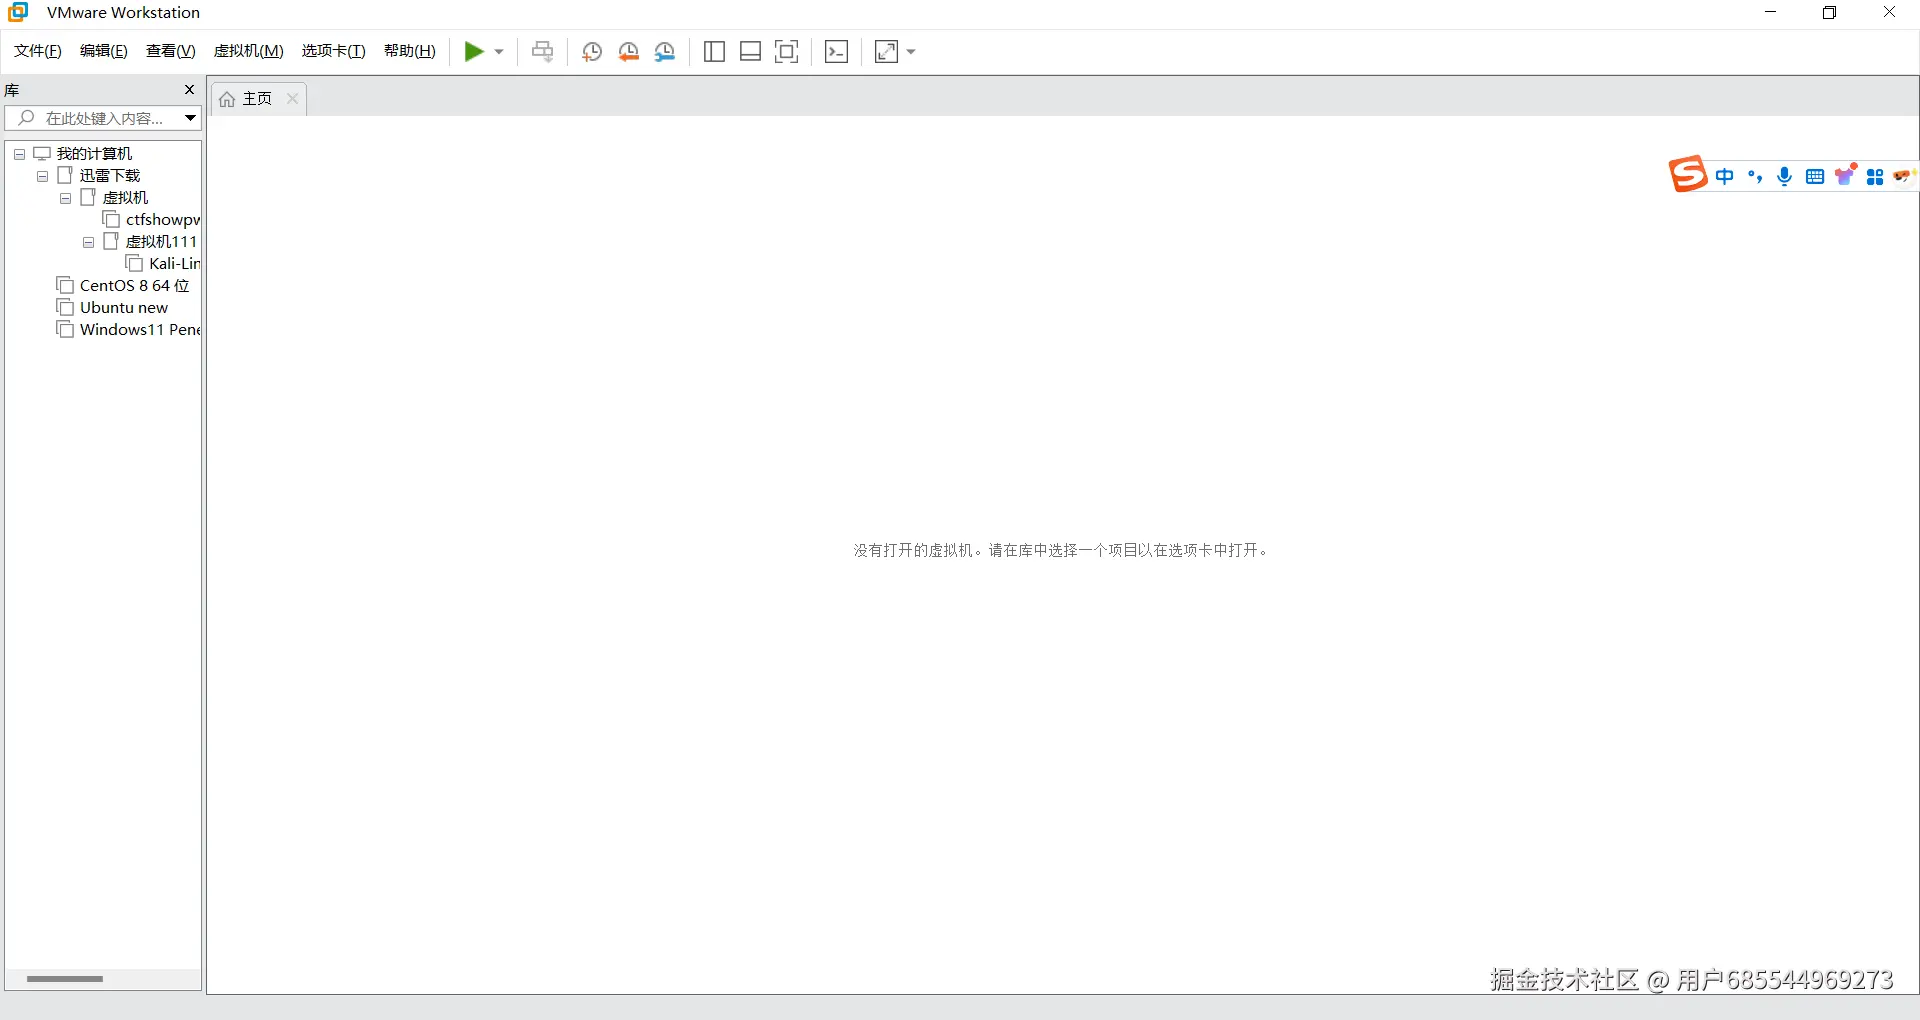Click the stretch guest display icon
This screenshot has height=1020, width=1920.
point(886,52)
